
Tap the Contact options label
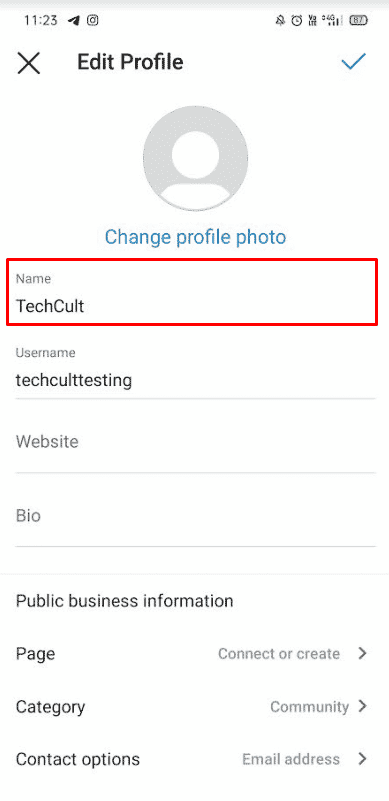tap(78, 760)
